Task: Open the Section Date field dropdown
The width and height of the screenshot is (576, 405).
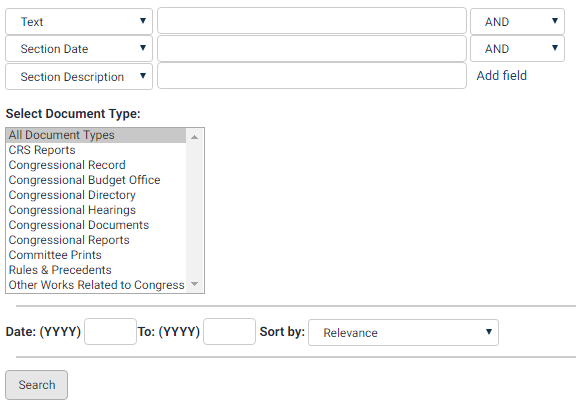Action: 79,49
